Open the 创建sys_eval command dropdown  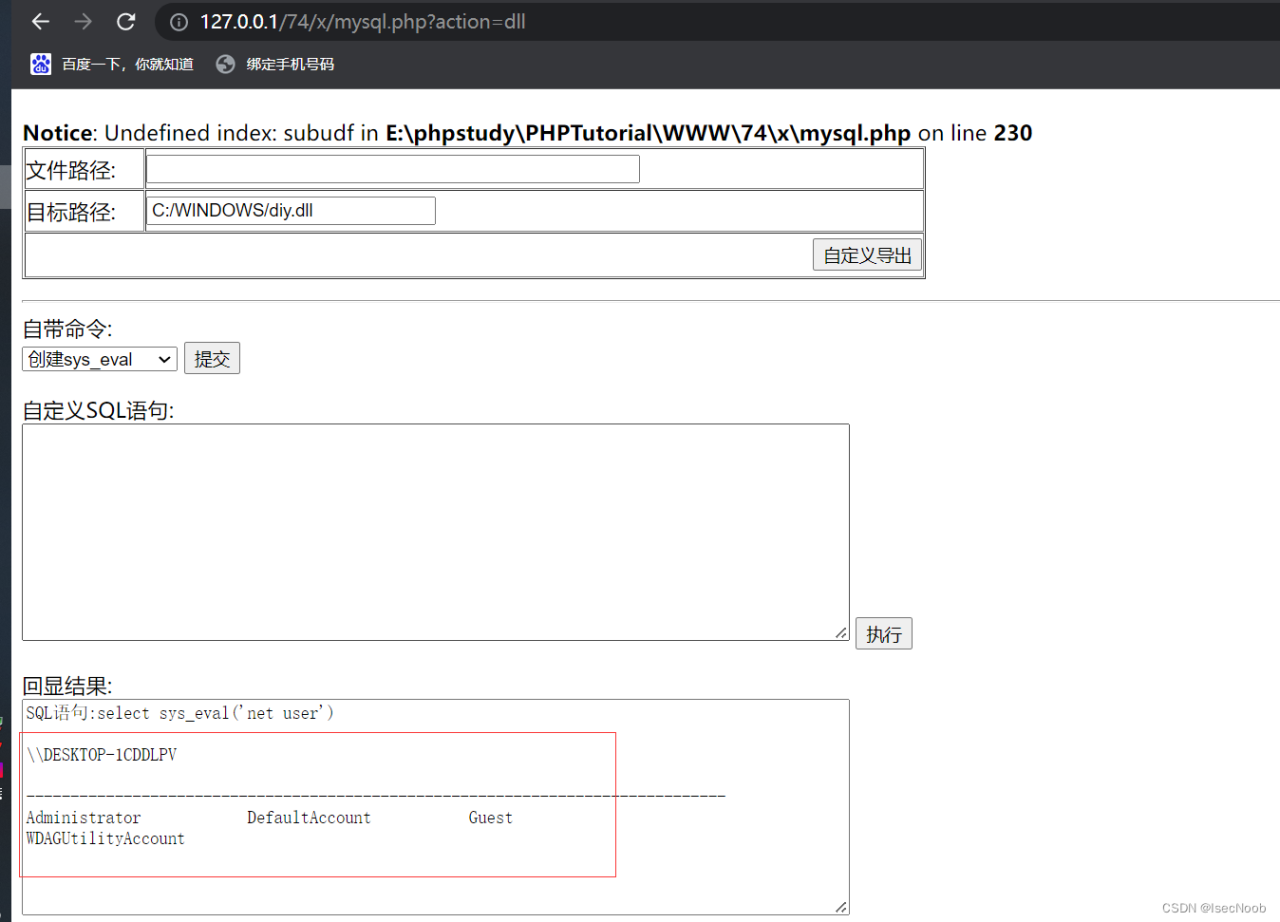pos(100,359)
